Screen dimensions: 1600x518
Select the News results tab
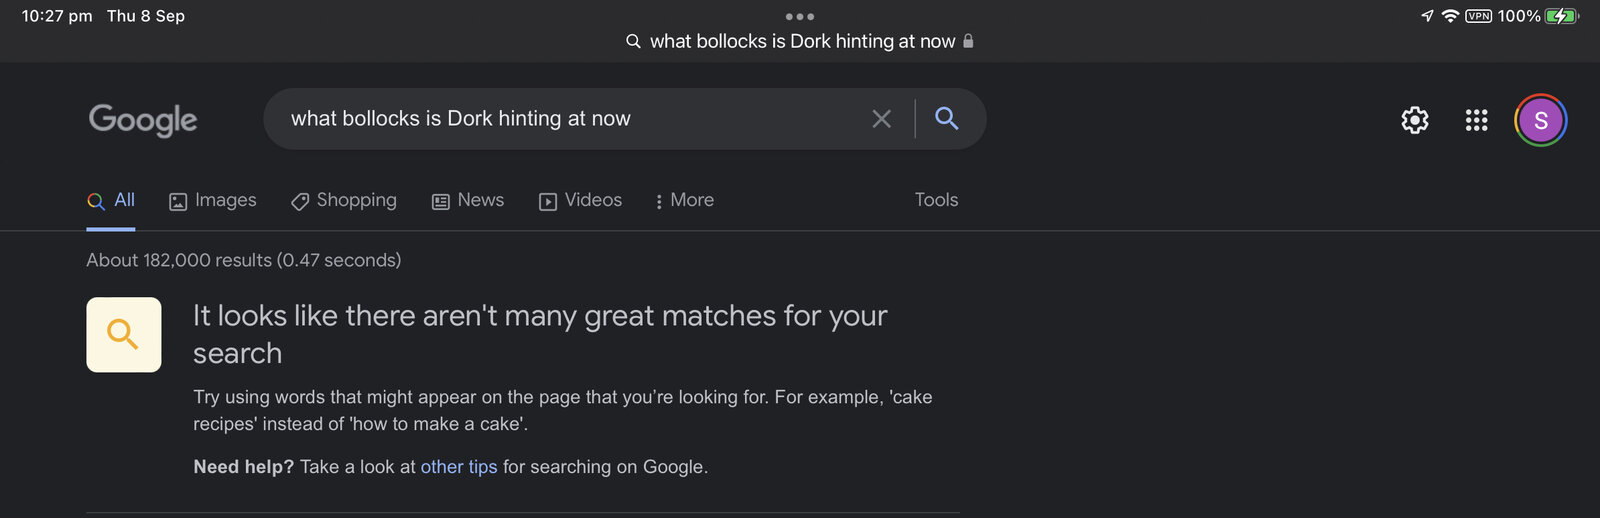coord(468,200)
